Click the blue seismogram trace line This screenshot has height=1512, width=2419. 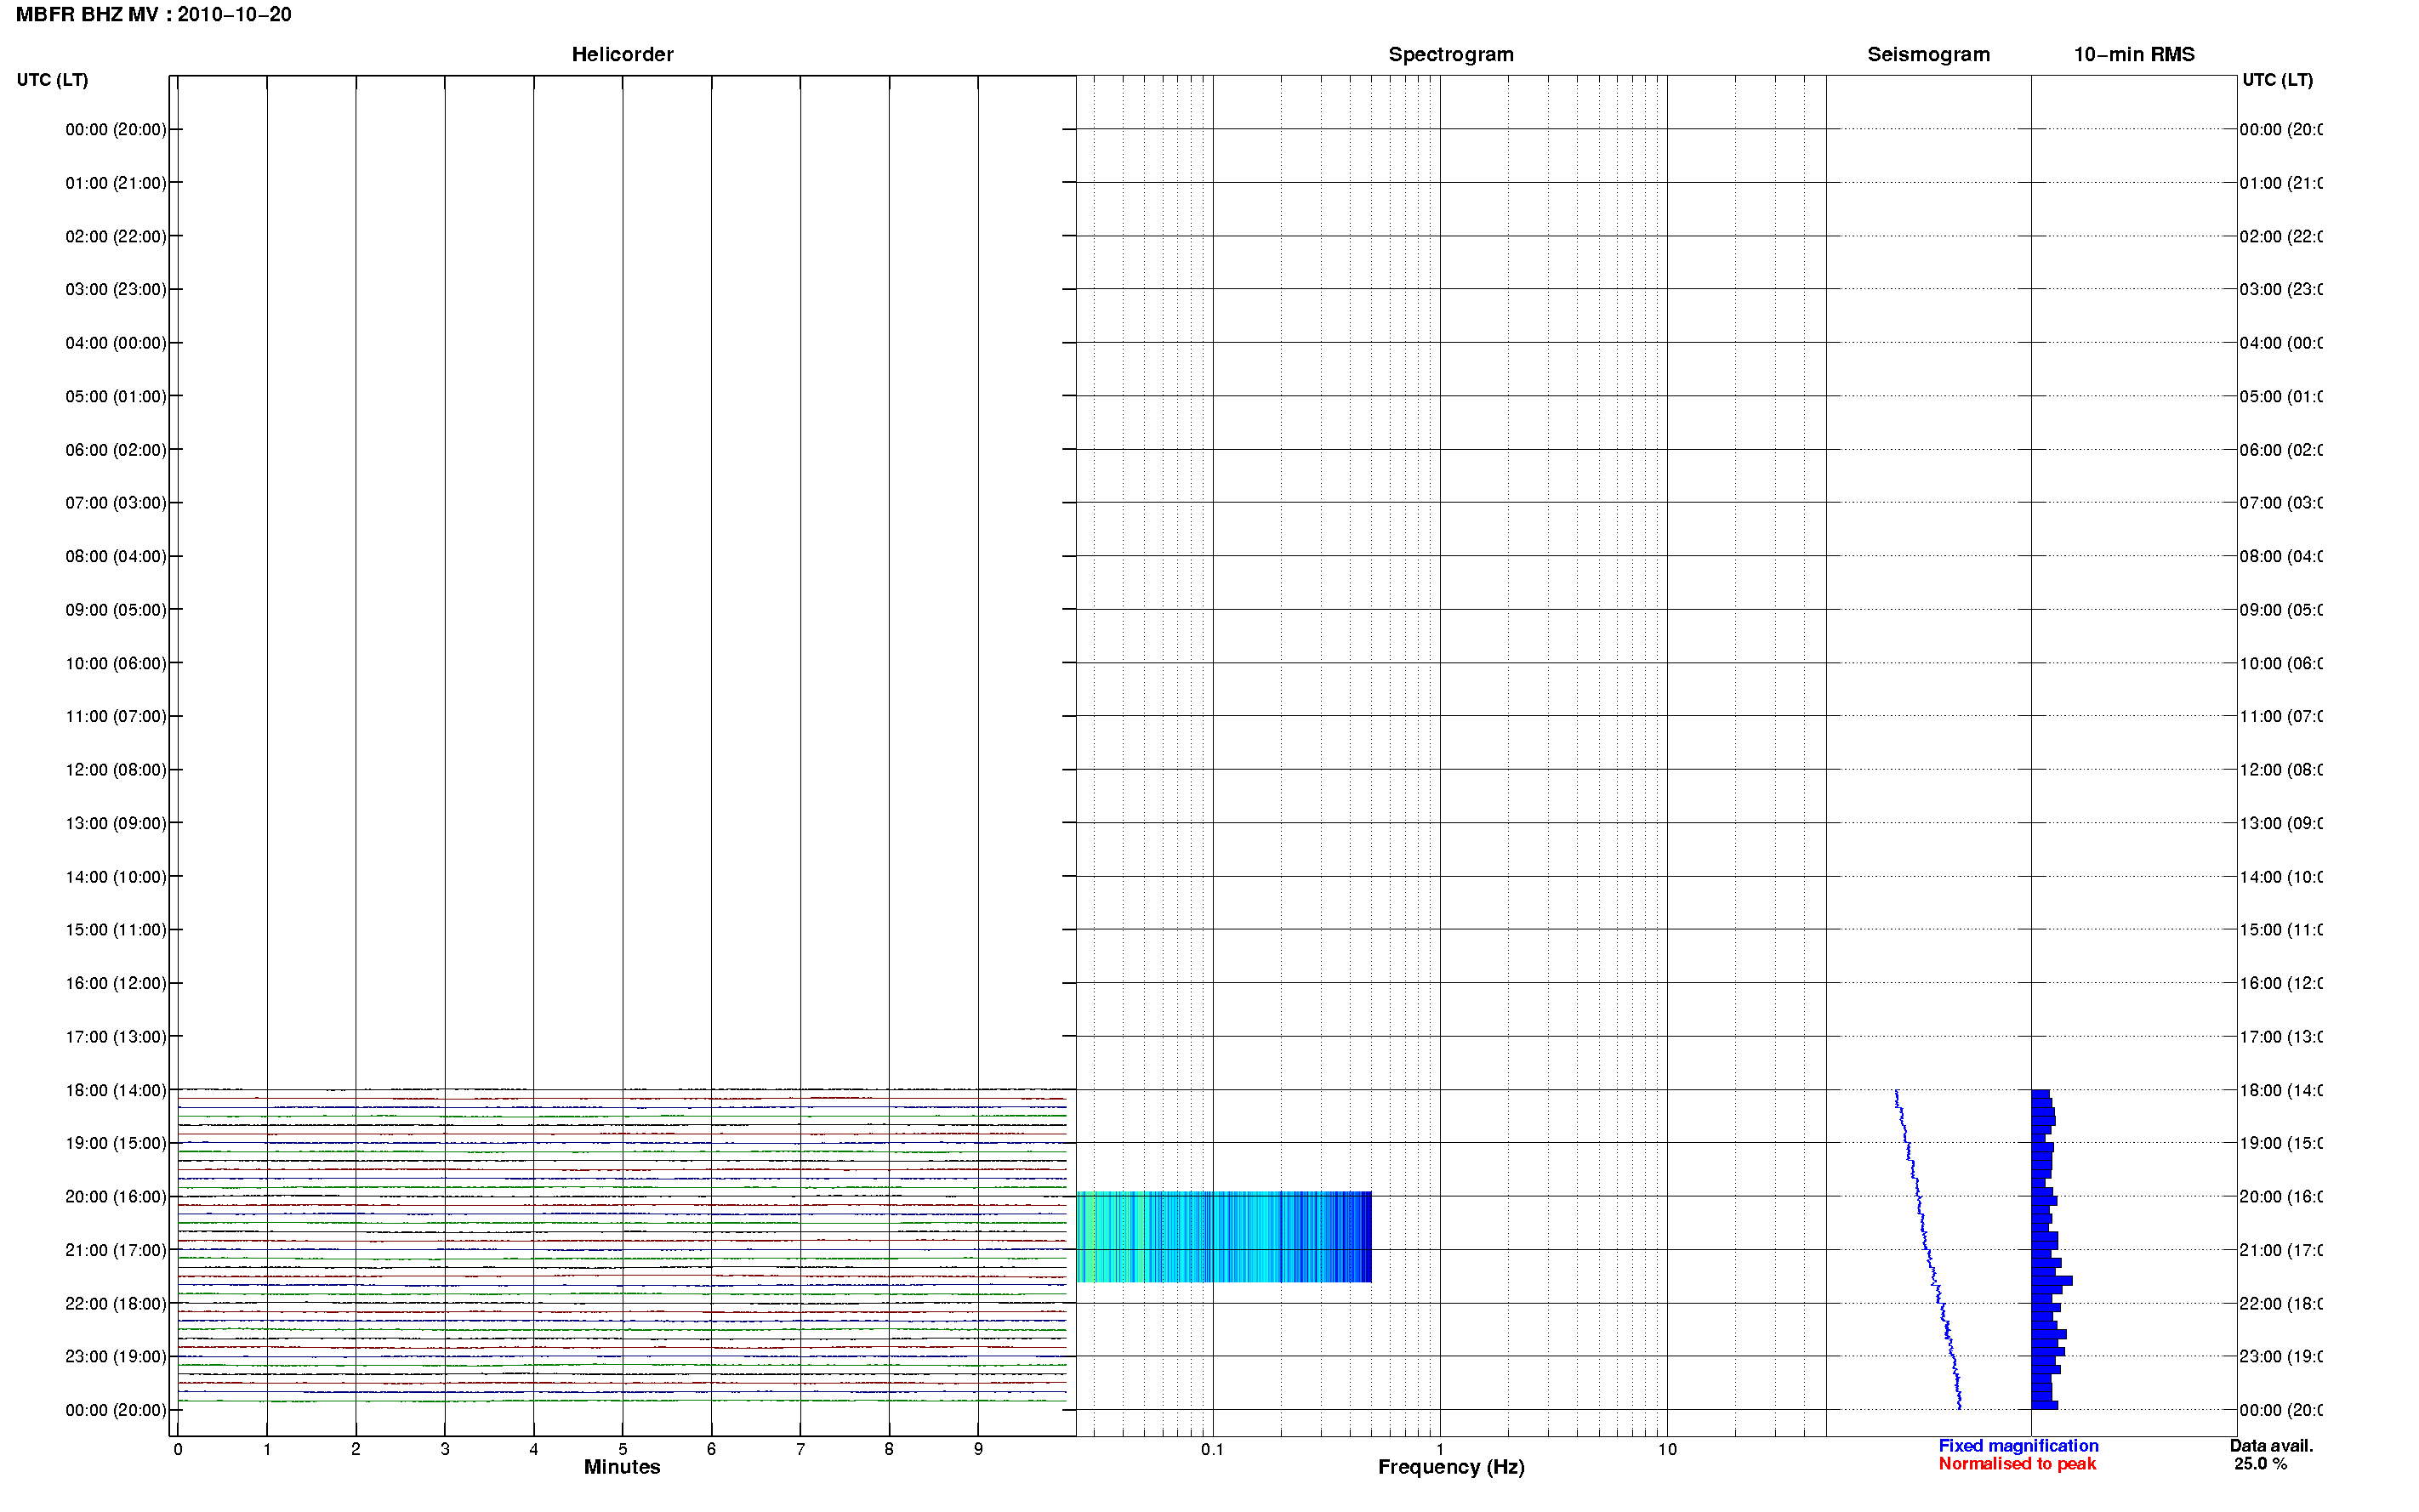point(1927,1249)
